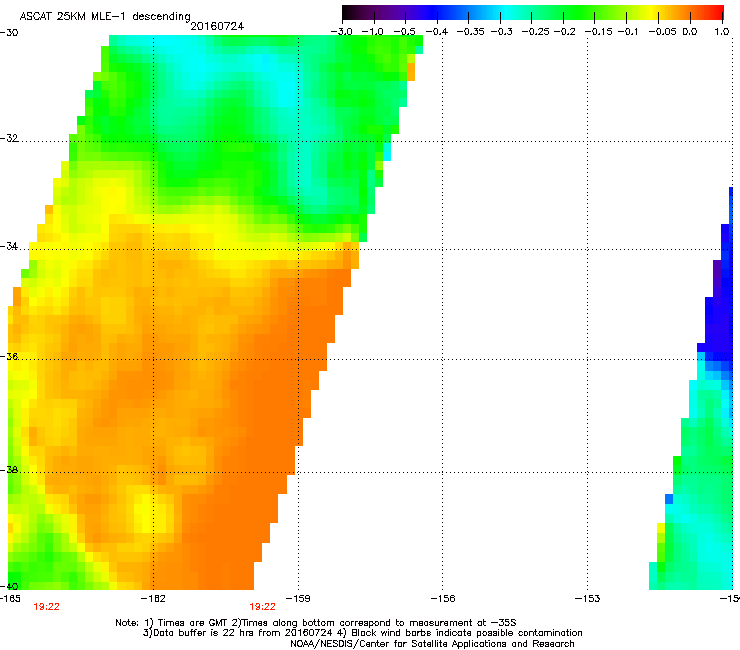Click the latitude label "-30"
Image resolution: width=740 pixels, height=650 pixels.
click(9, 33)
